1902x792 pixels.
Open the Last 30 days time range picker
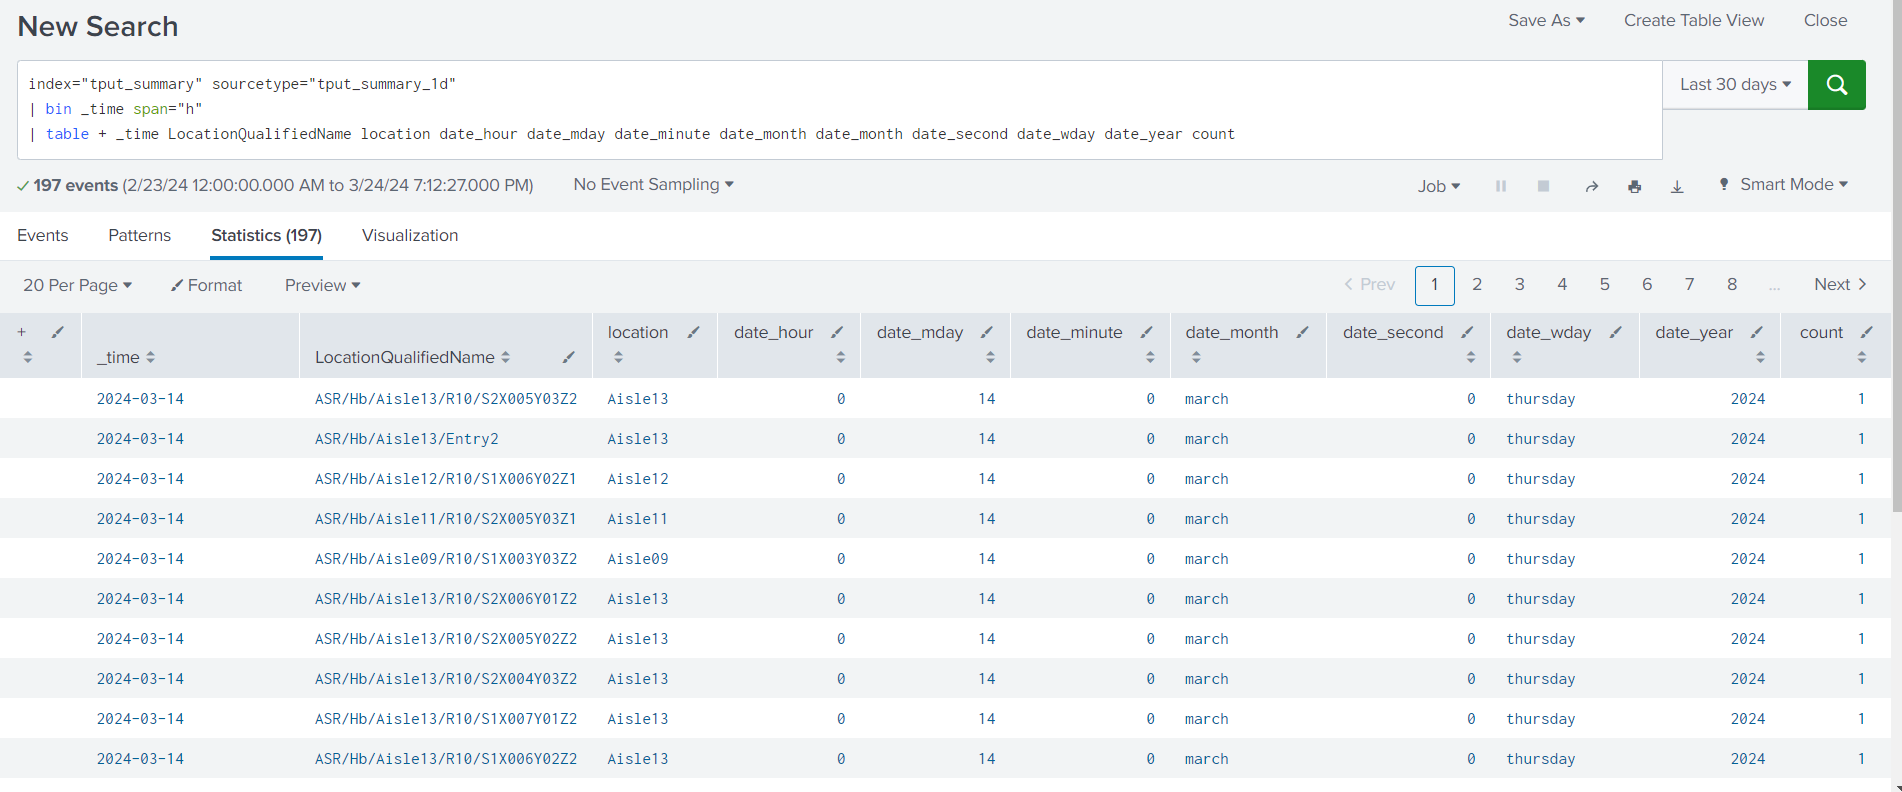1734,85
